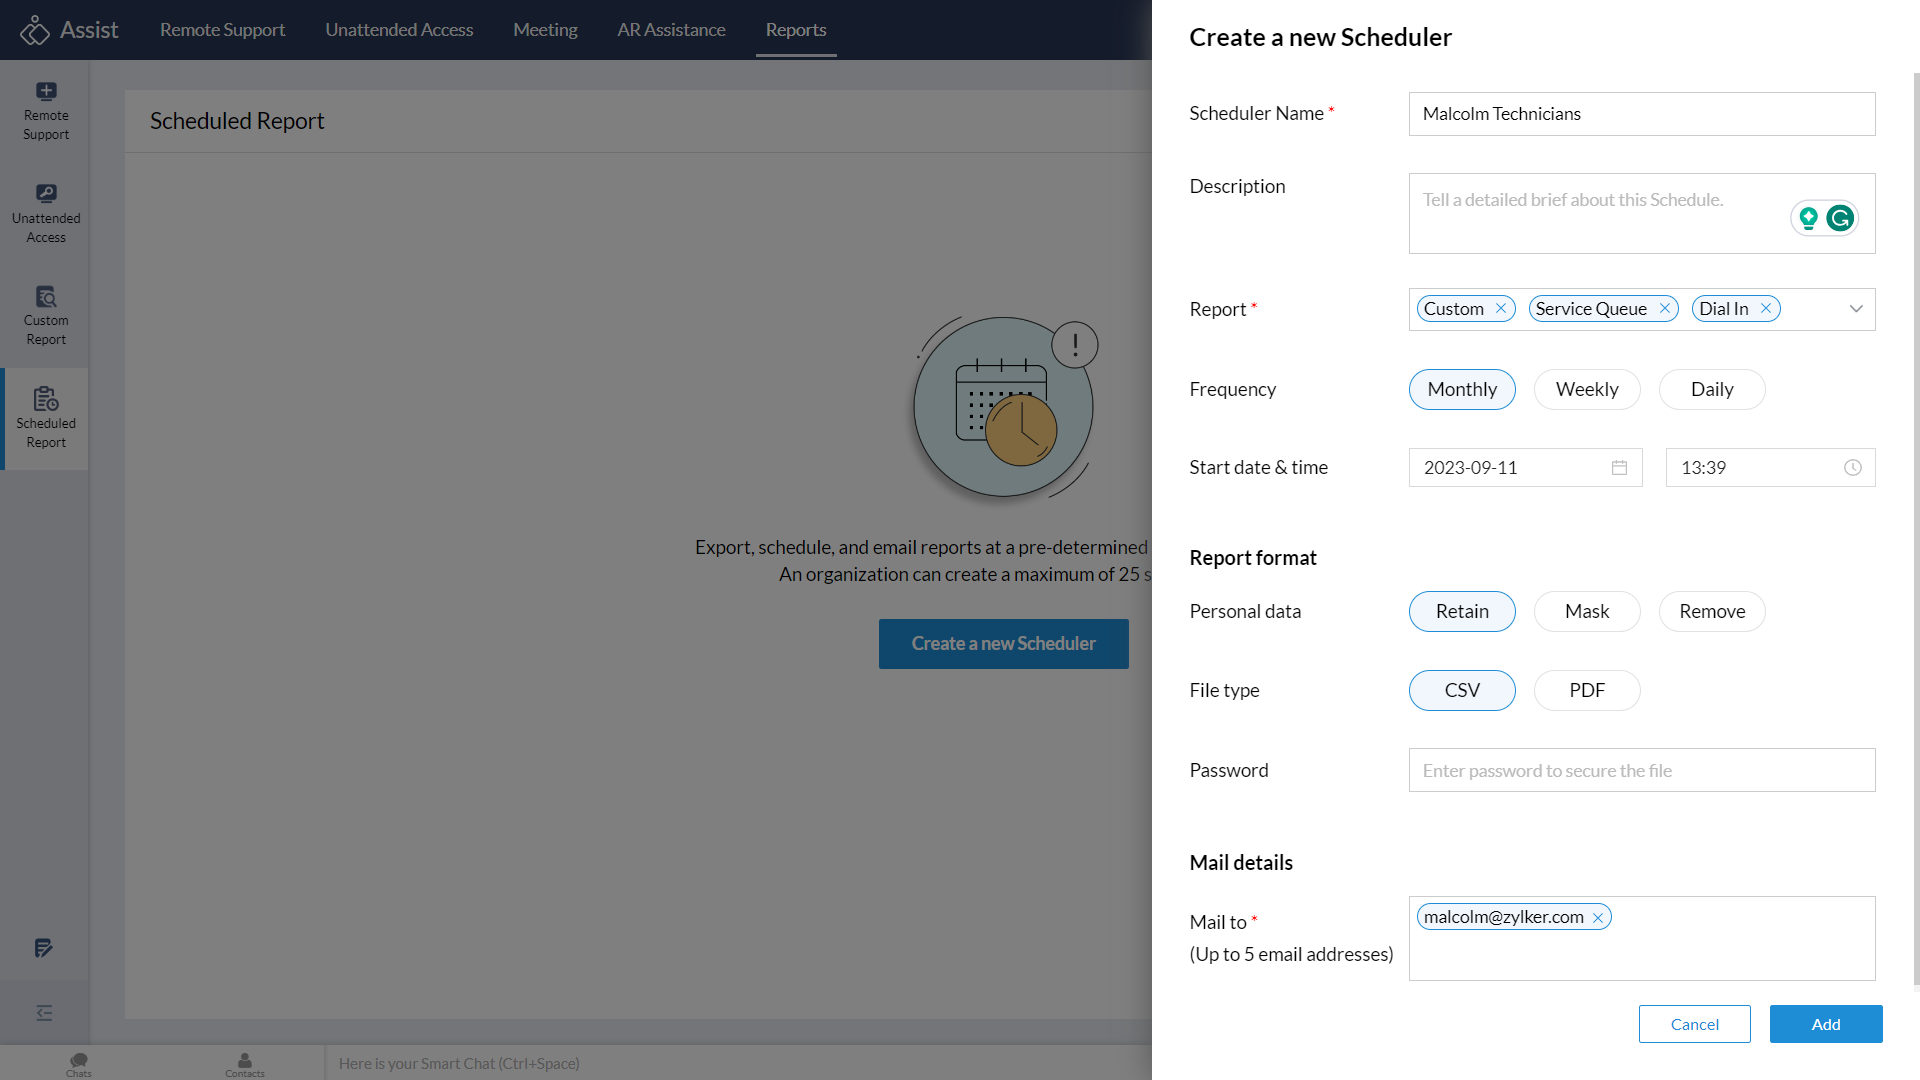Click the clock icon in time field

point(1852,468)
